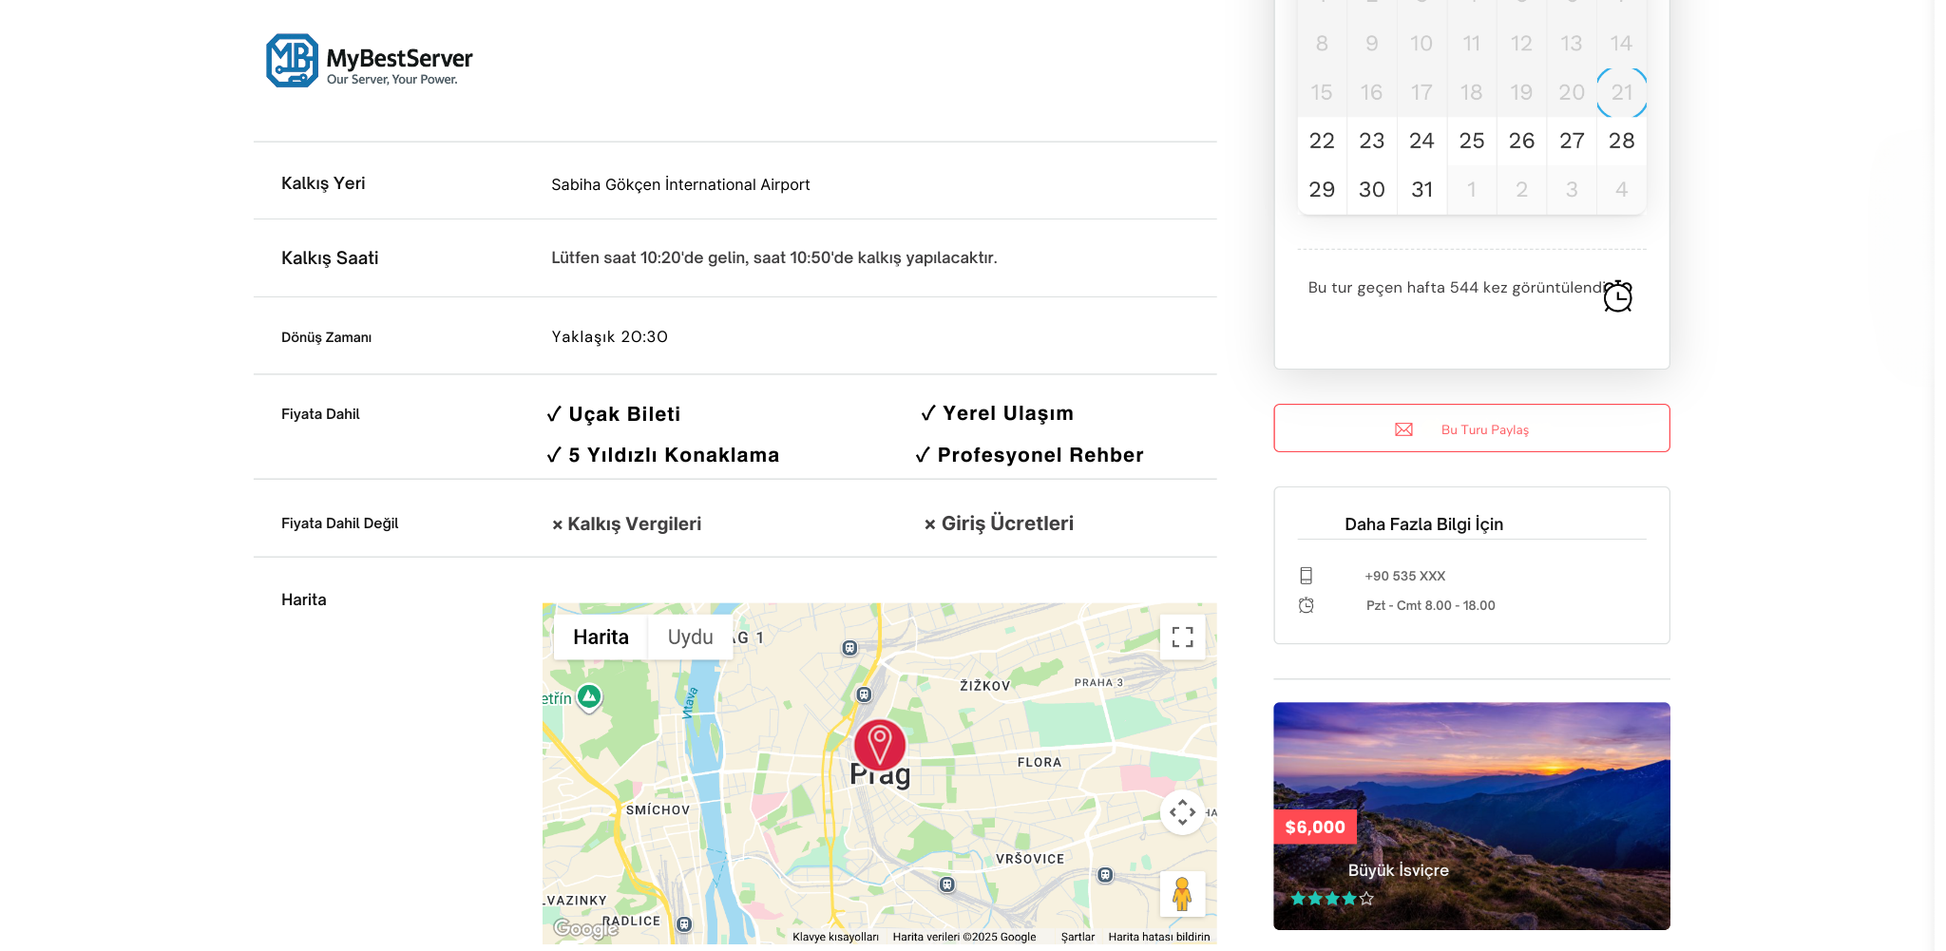Click the $6,000 price tag
The width and height of the screenshot is (1946, 951).
click(1315, 827)
